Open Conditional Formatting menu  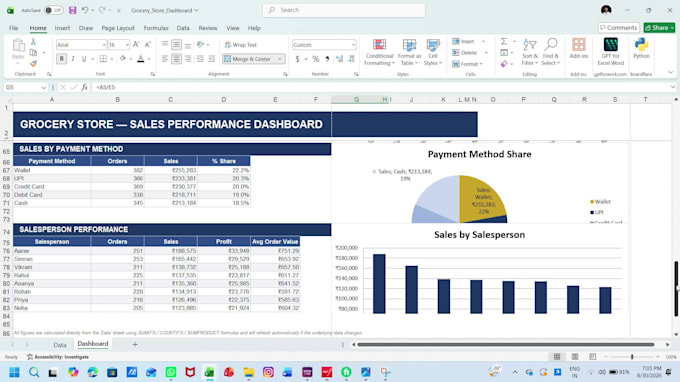pos(379,52)
